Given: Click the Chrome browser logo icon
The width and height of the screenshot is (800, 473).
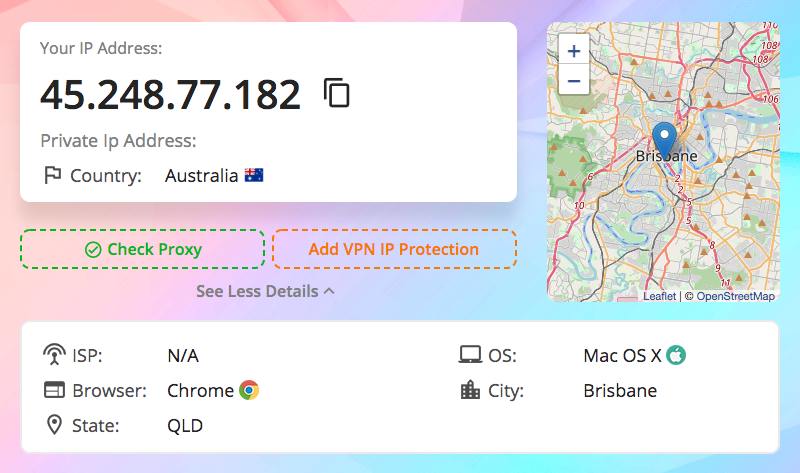Looking at the screenshot, I should (249, 390).
